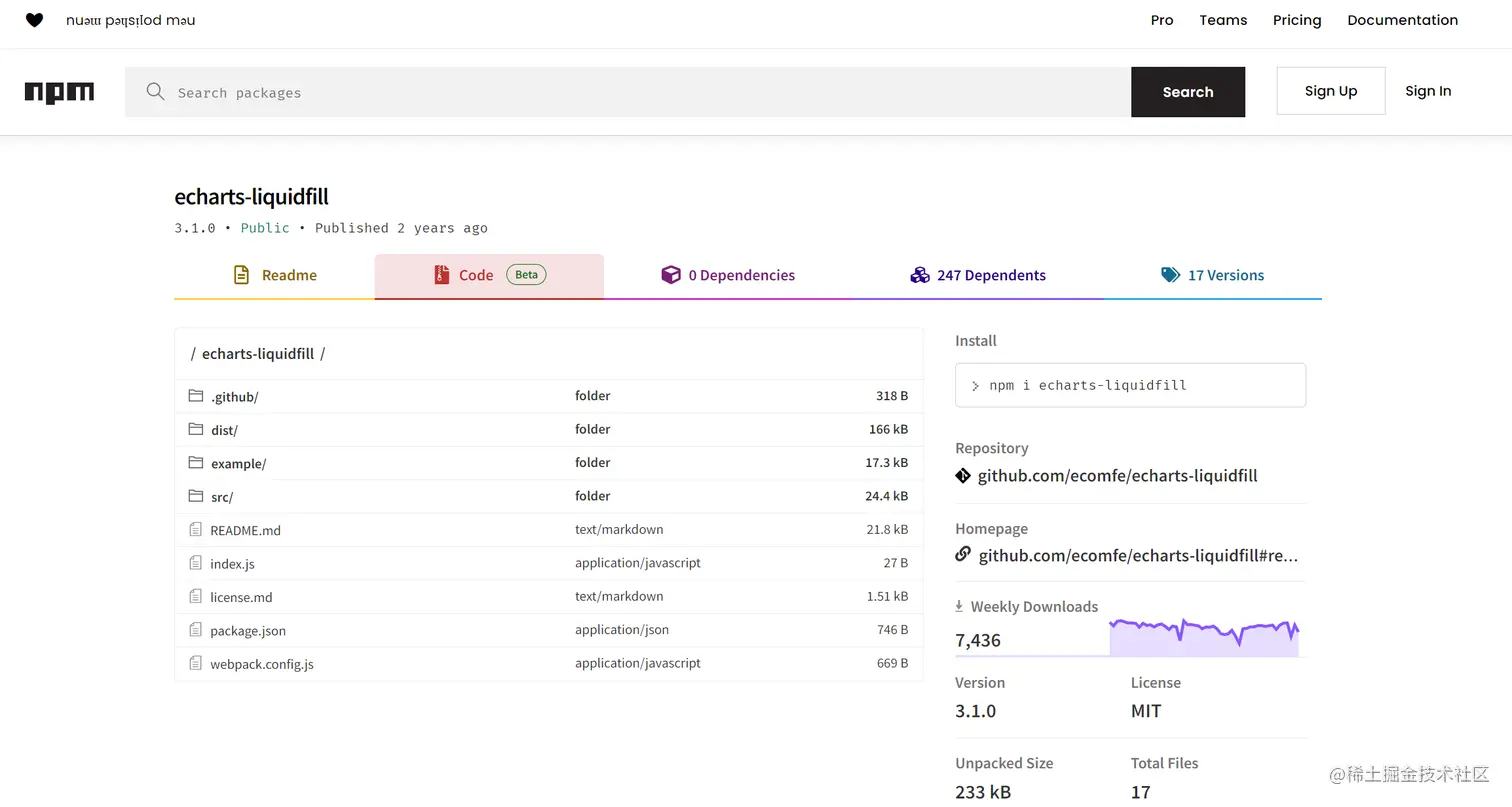Click the Dependencies cube icon
Image resolution: width=1512 pixels, height=807 pixels.
pos(670,275)
